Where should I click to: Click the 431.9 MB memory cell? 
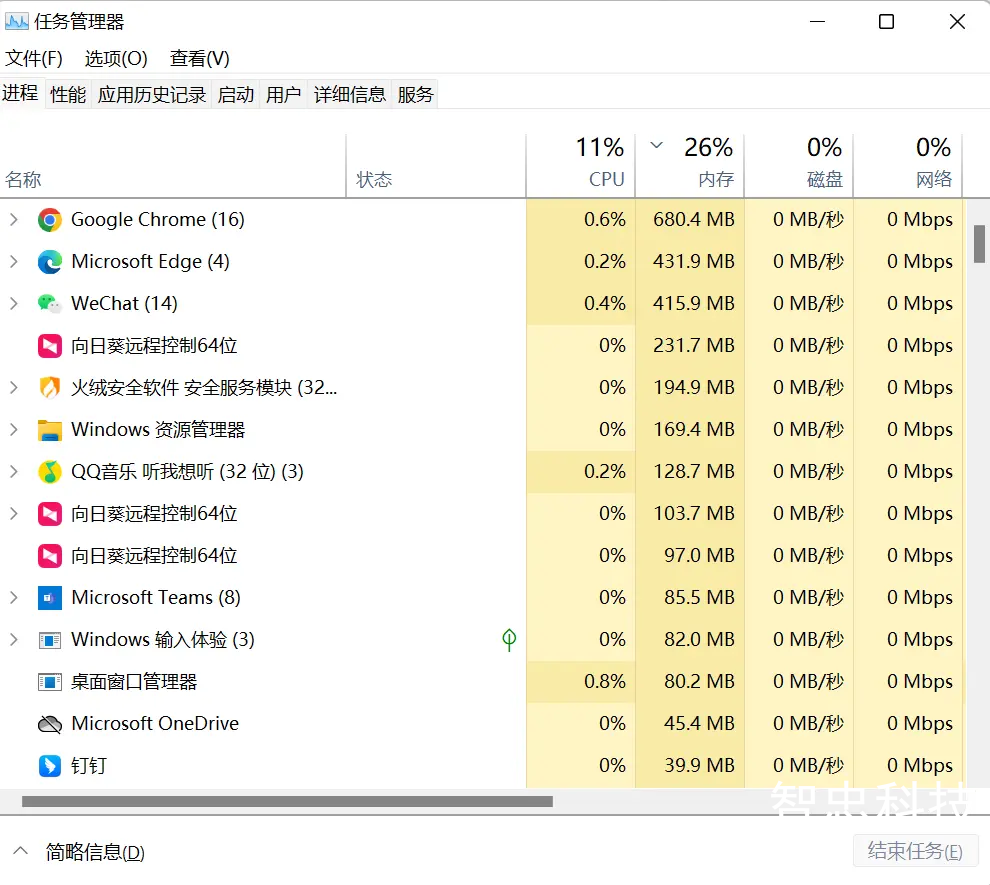coord(690,262)
